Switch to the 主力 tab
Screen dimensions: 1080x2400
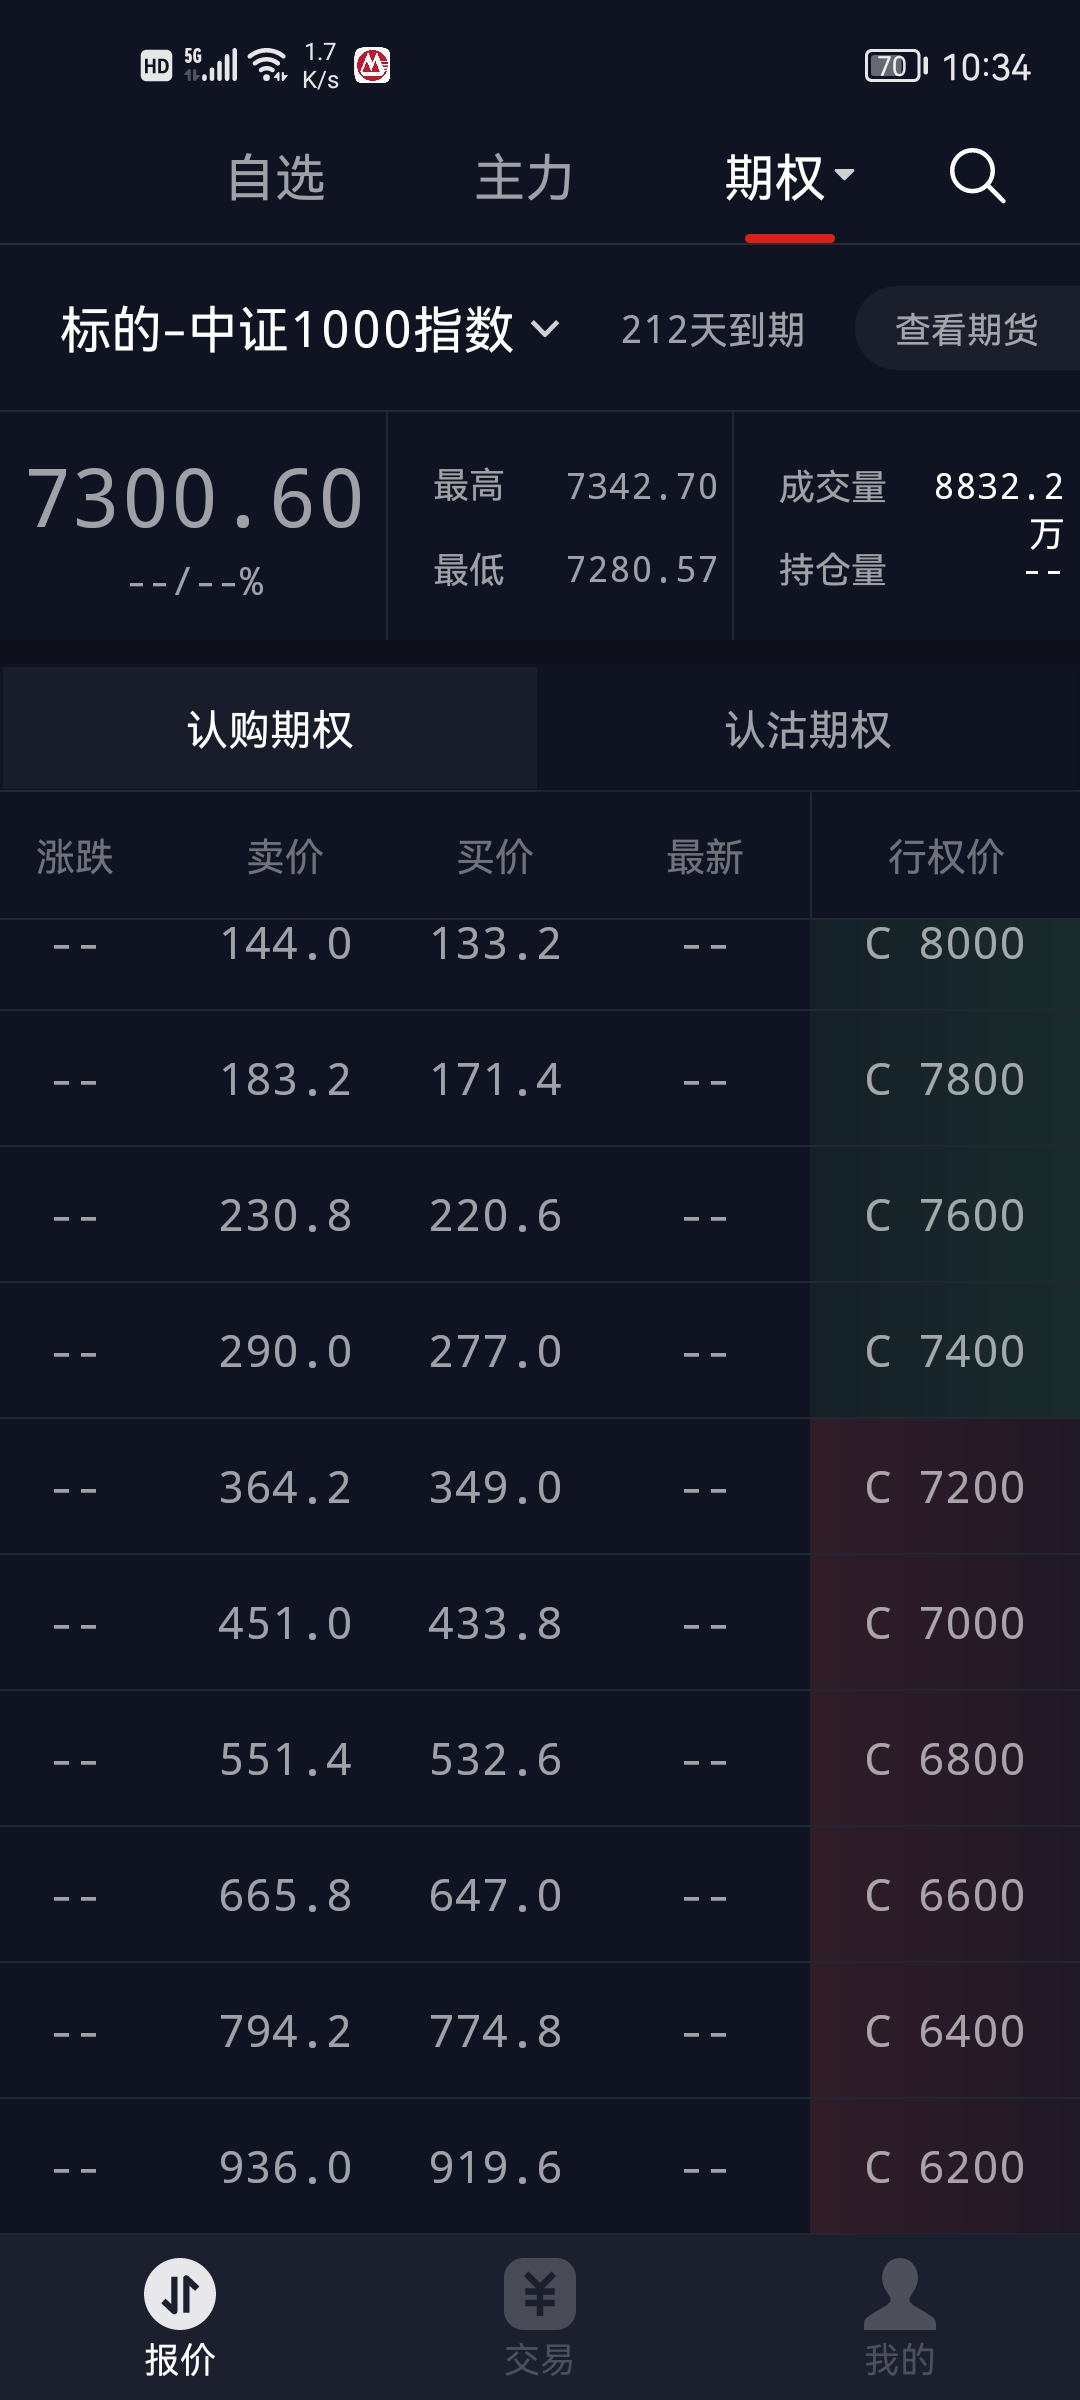coord(524,178)
